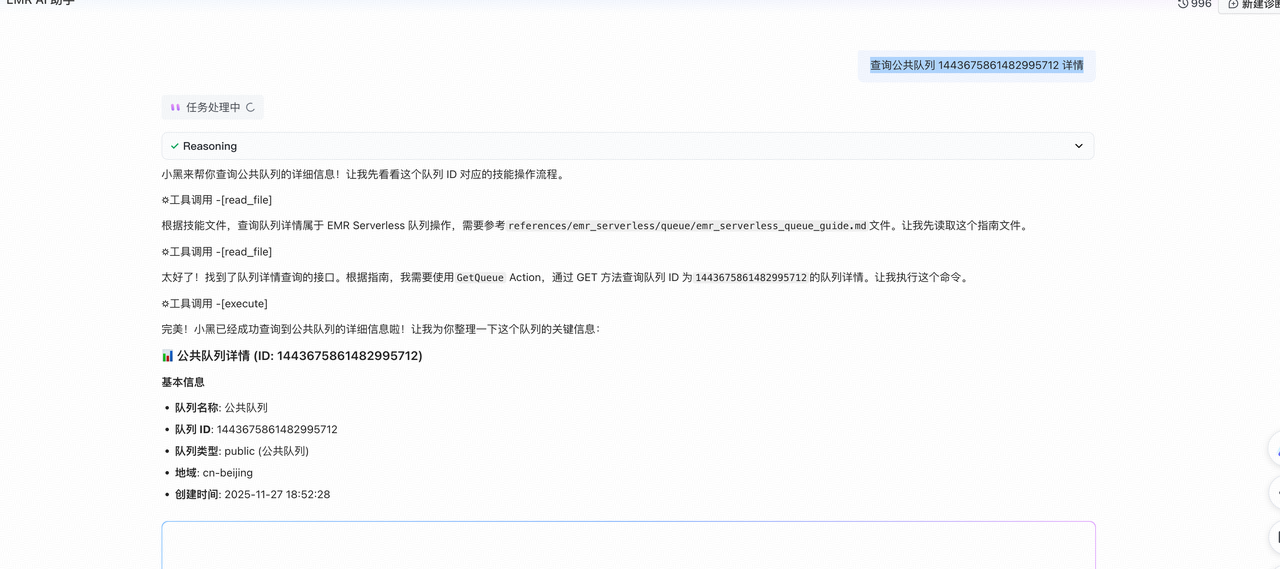This screenshot has width=1280, height=569.
Task: Click the 新建诊断 new diagnosis button
Action: coord(1250,5)
